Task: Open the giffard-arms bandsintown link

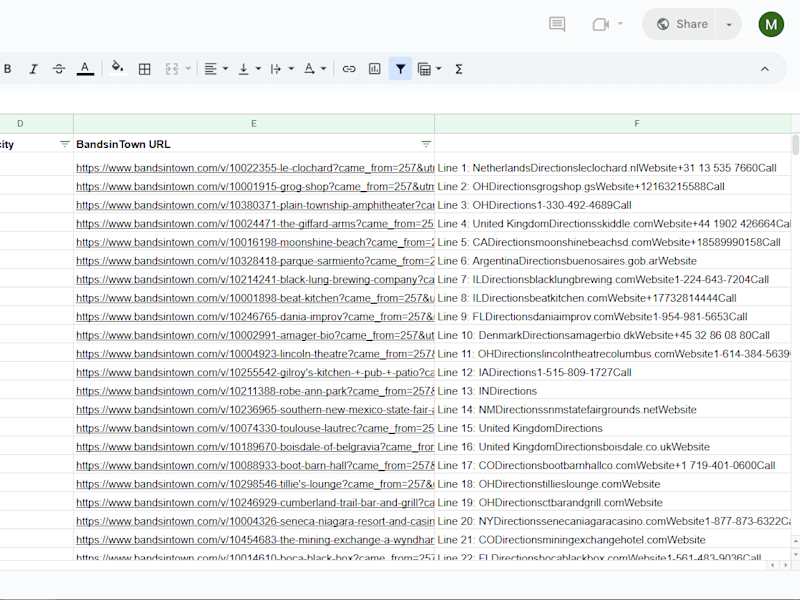Action: pyautogui.click(x=255, y=223)
